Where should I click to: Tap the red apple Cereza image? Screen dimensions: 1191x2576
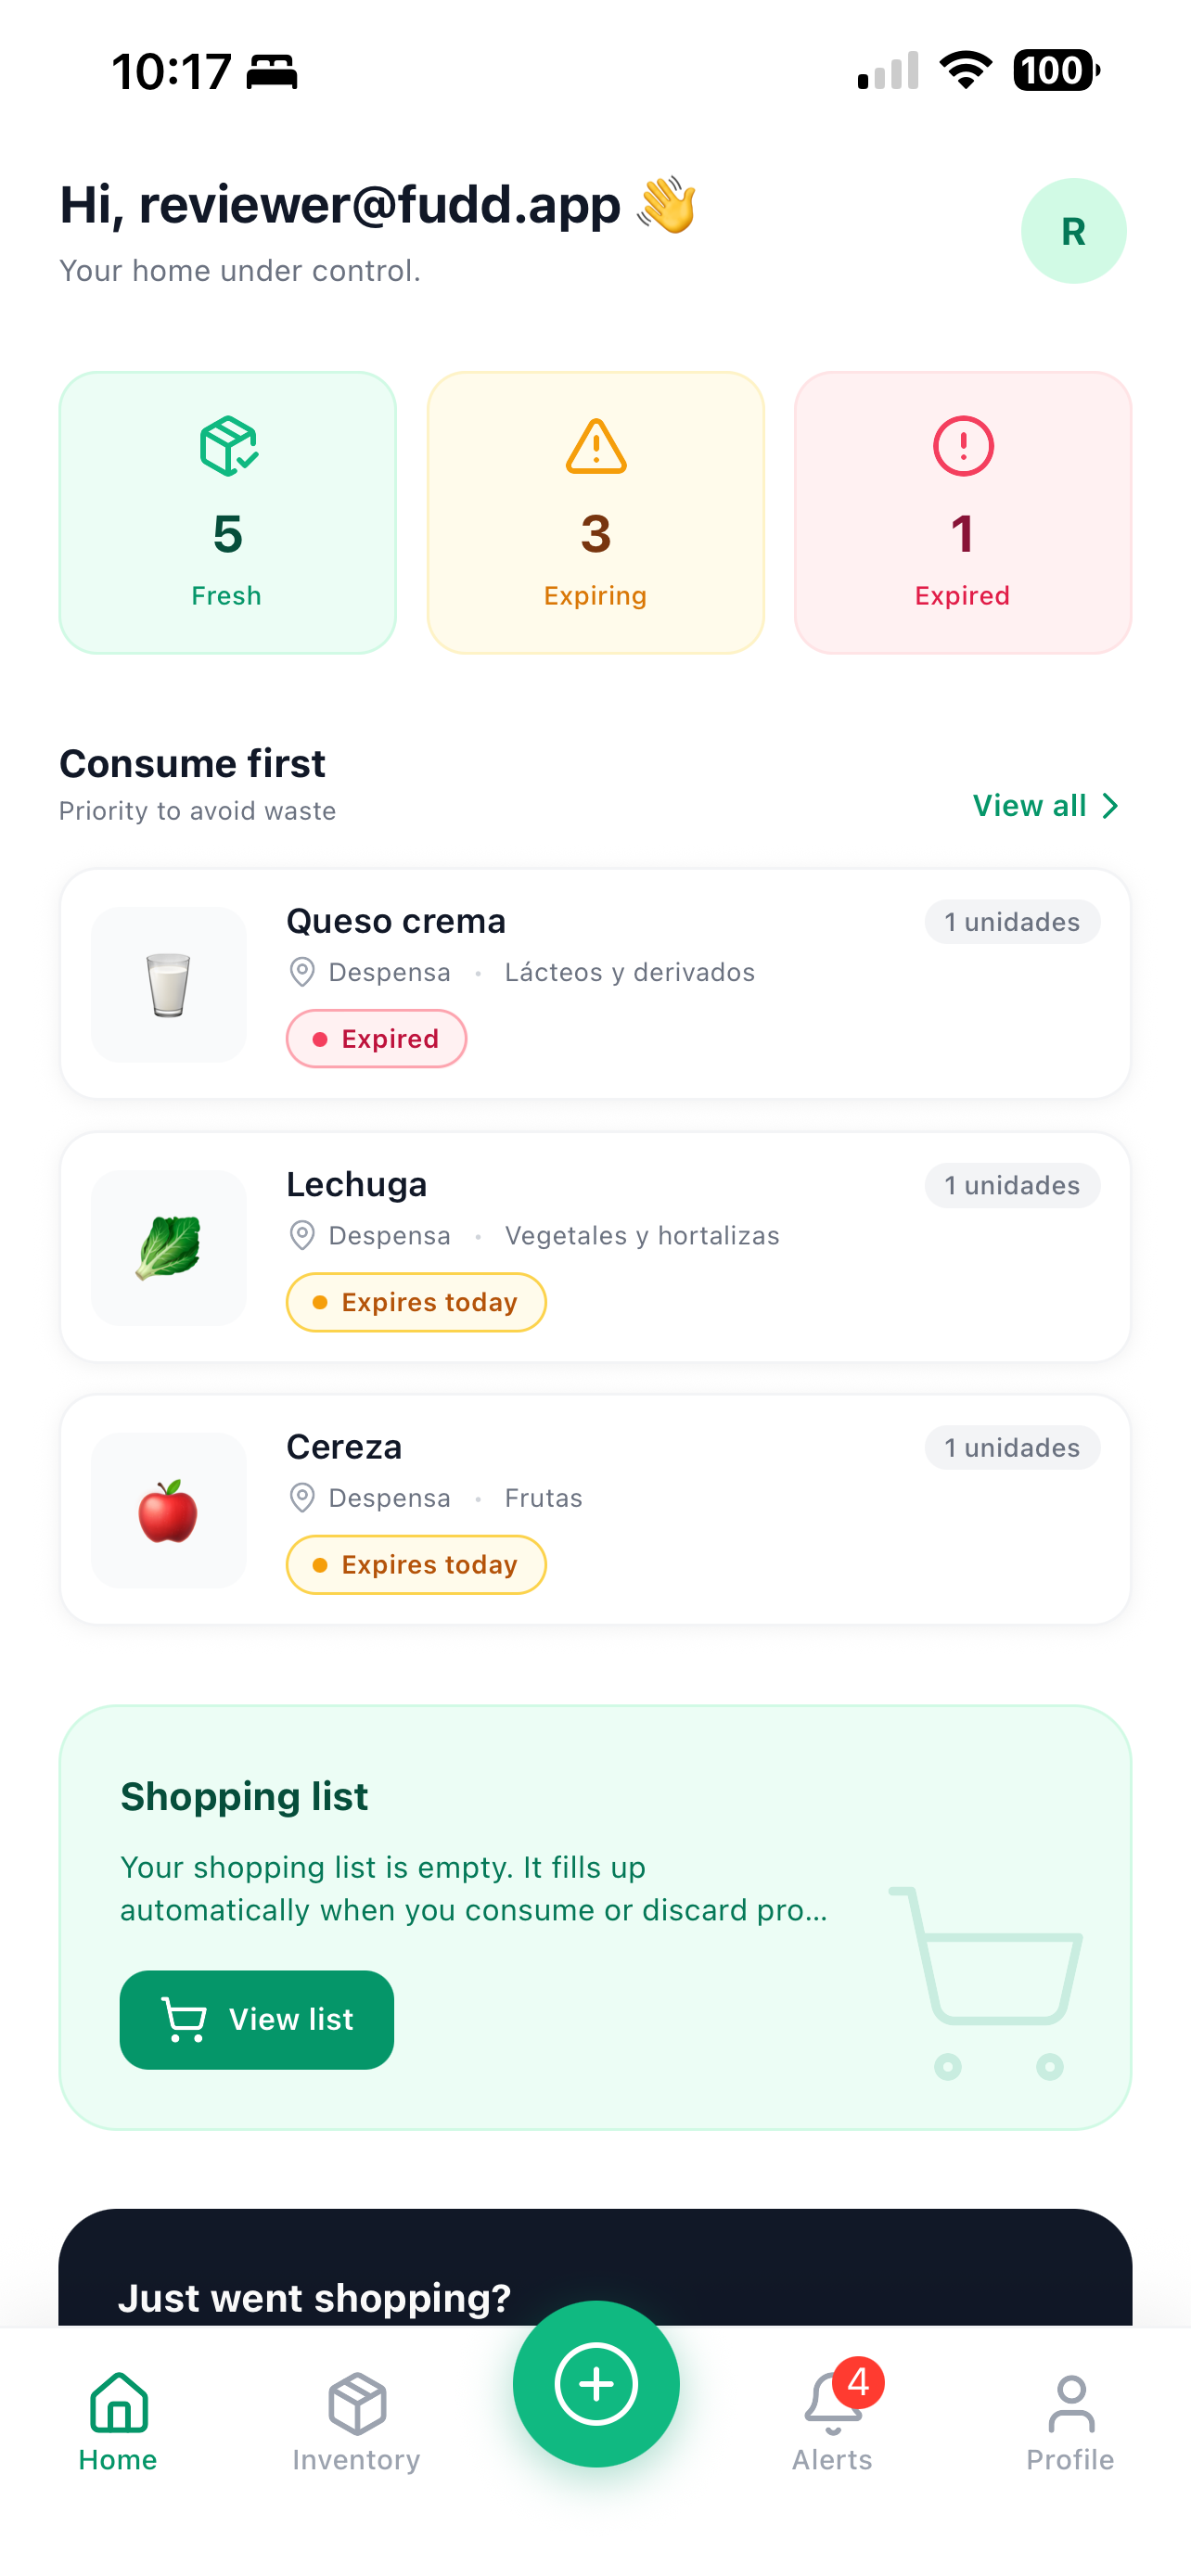click(169, 1510)
